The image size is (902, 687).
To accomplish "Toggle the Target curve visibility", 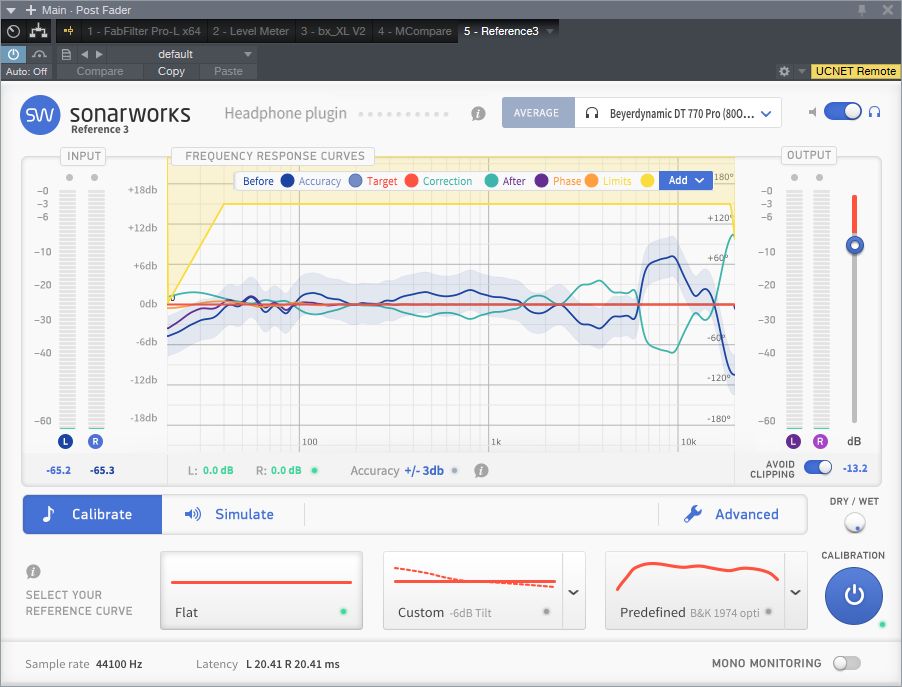I will (x=411, y=181).
